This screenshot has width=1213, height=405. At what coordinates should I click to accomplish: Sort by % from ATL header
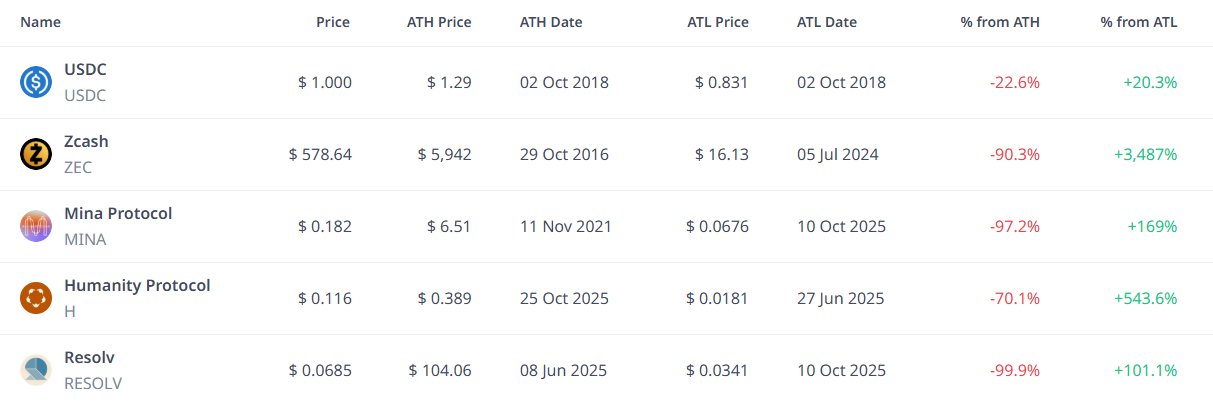[x=1139, y=22]
